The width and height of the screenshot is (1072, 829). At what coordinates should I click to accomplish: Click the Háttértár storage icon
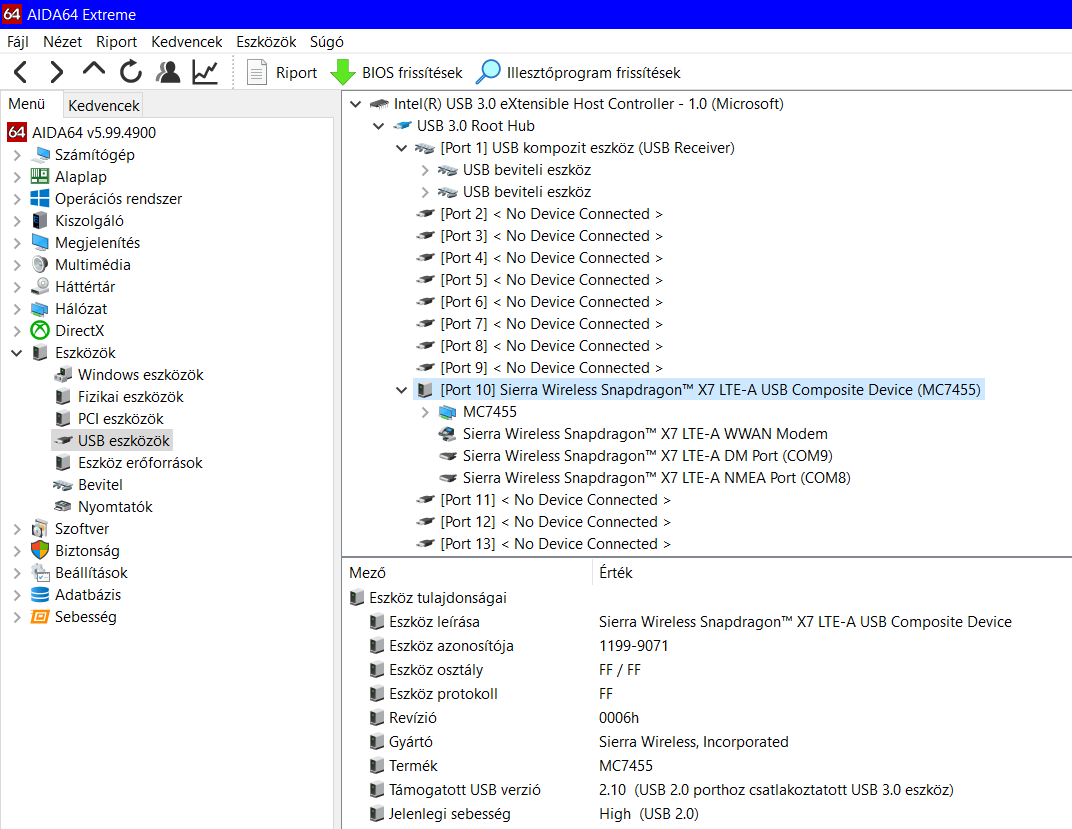click(40, 286)
